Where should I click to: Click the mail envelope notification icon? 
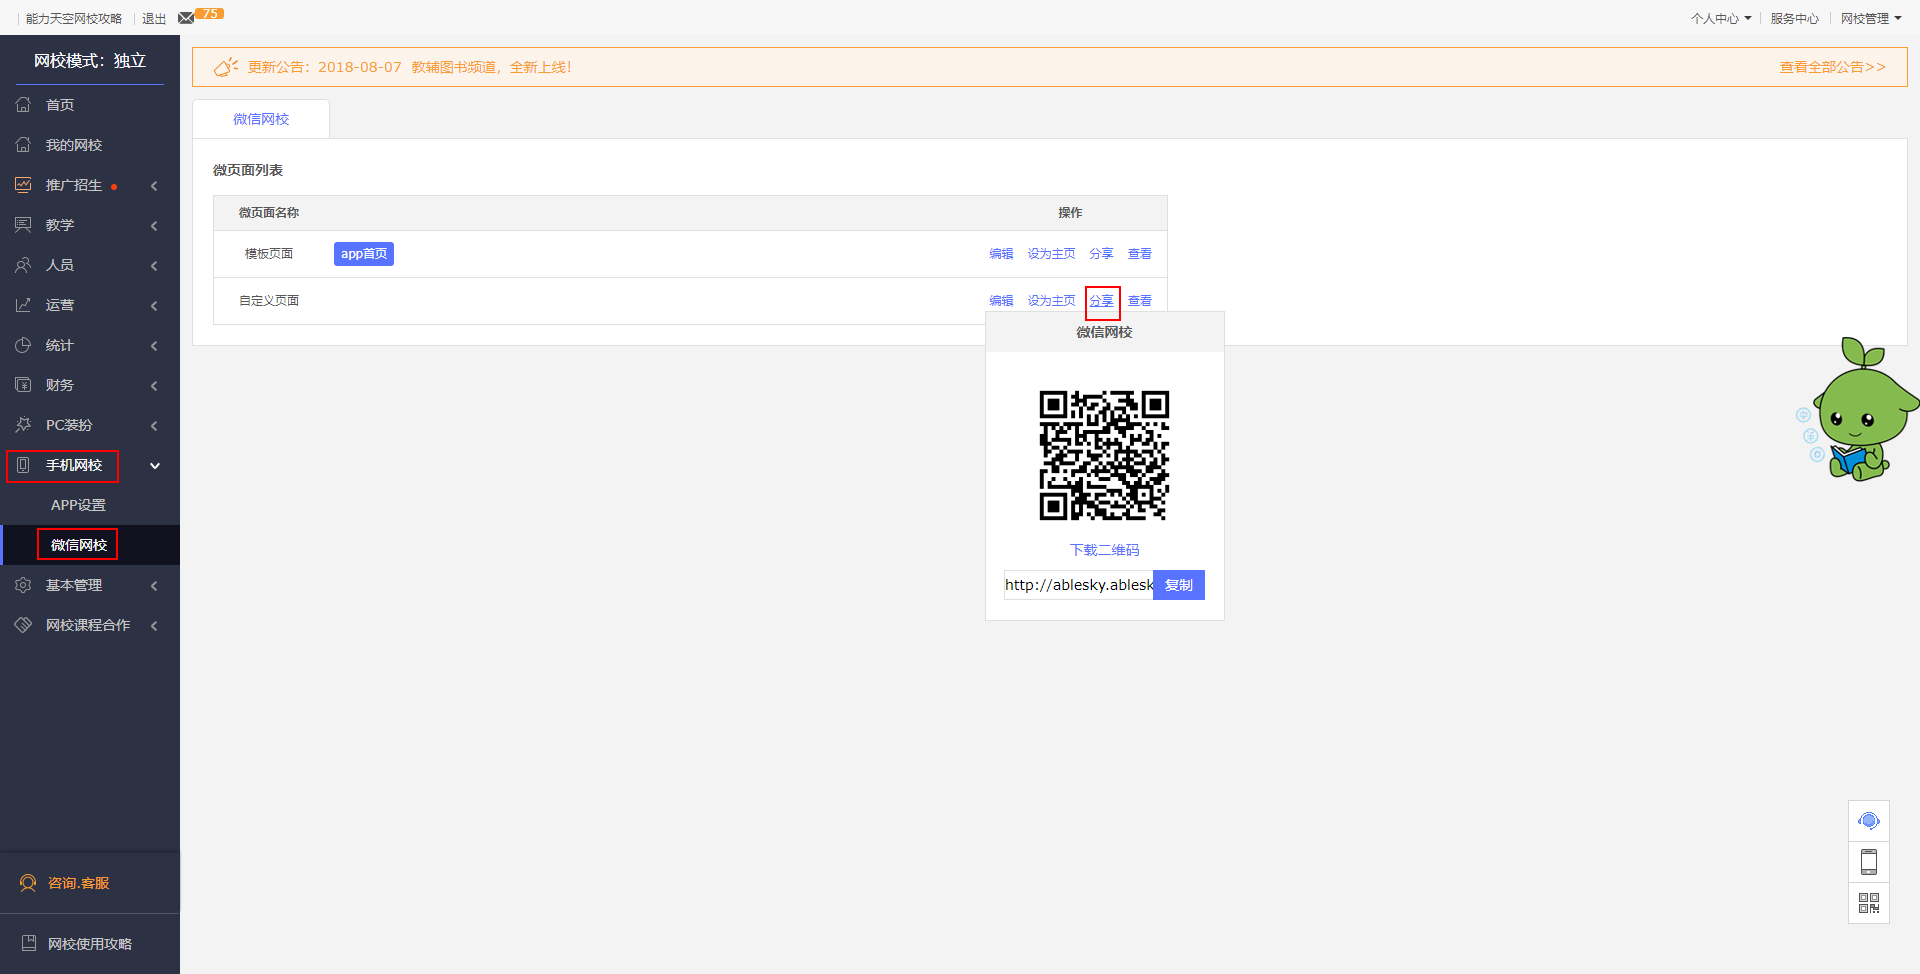[186, 18]
